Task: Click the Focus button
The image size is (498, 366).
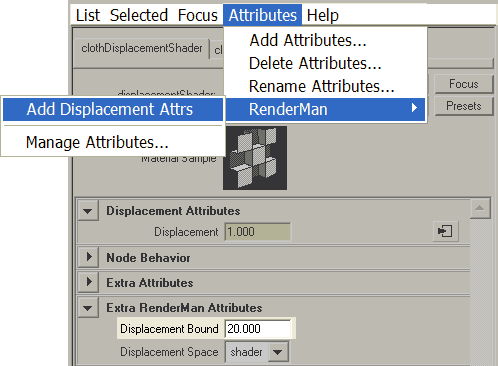Action: (x=464, y=84)
